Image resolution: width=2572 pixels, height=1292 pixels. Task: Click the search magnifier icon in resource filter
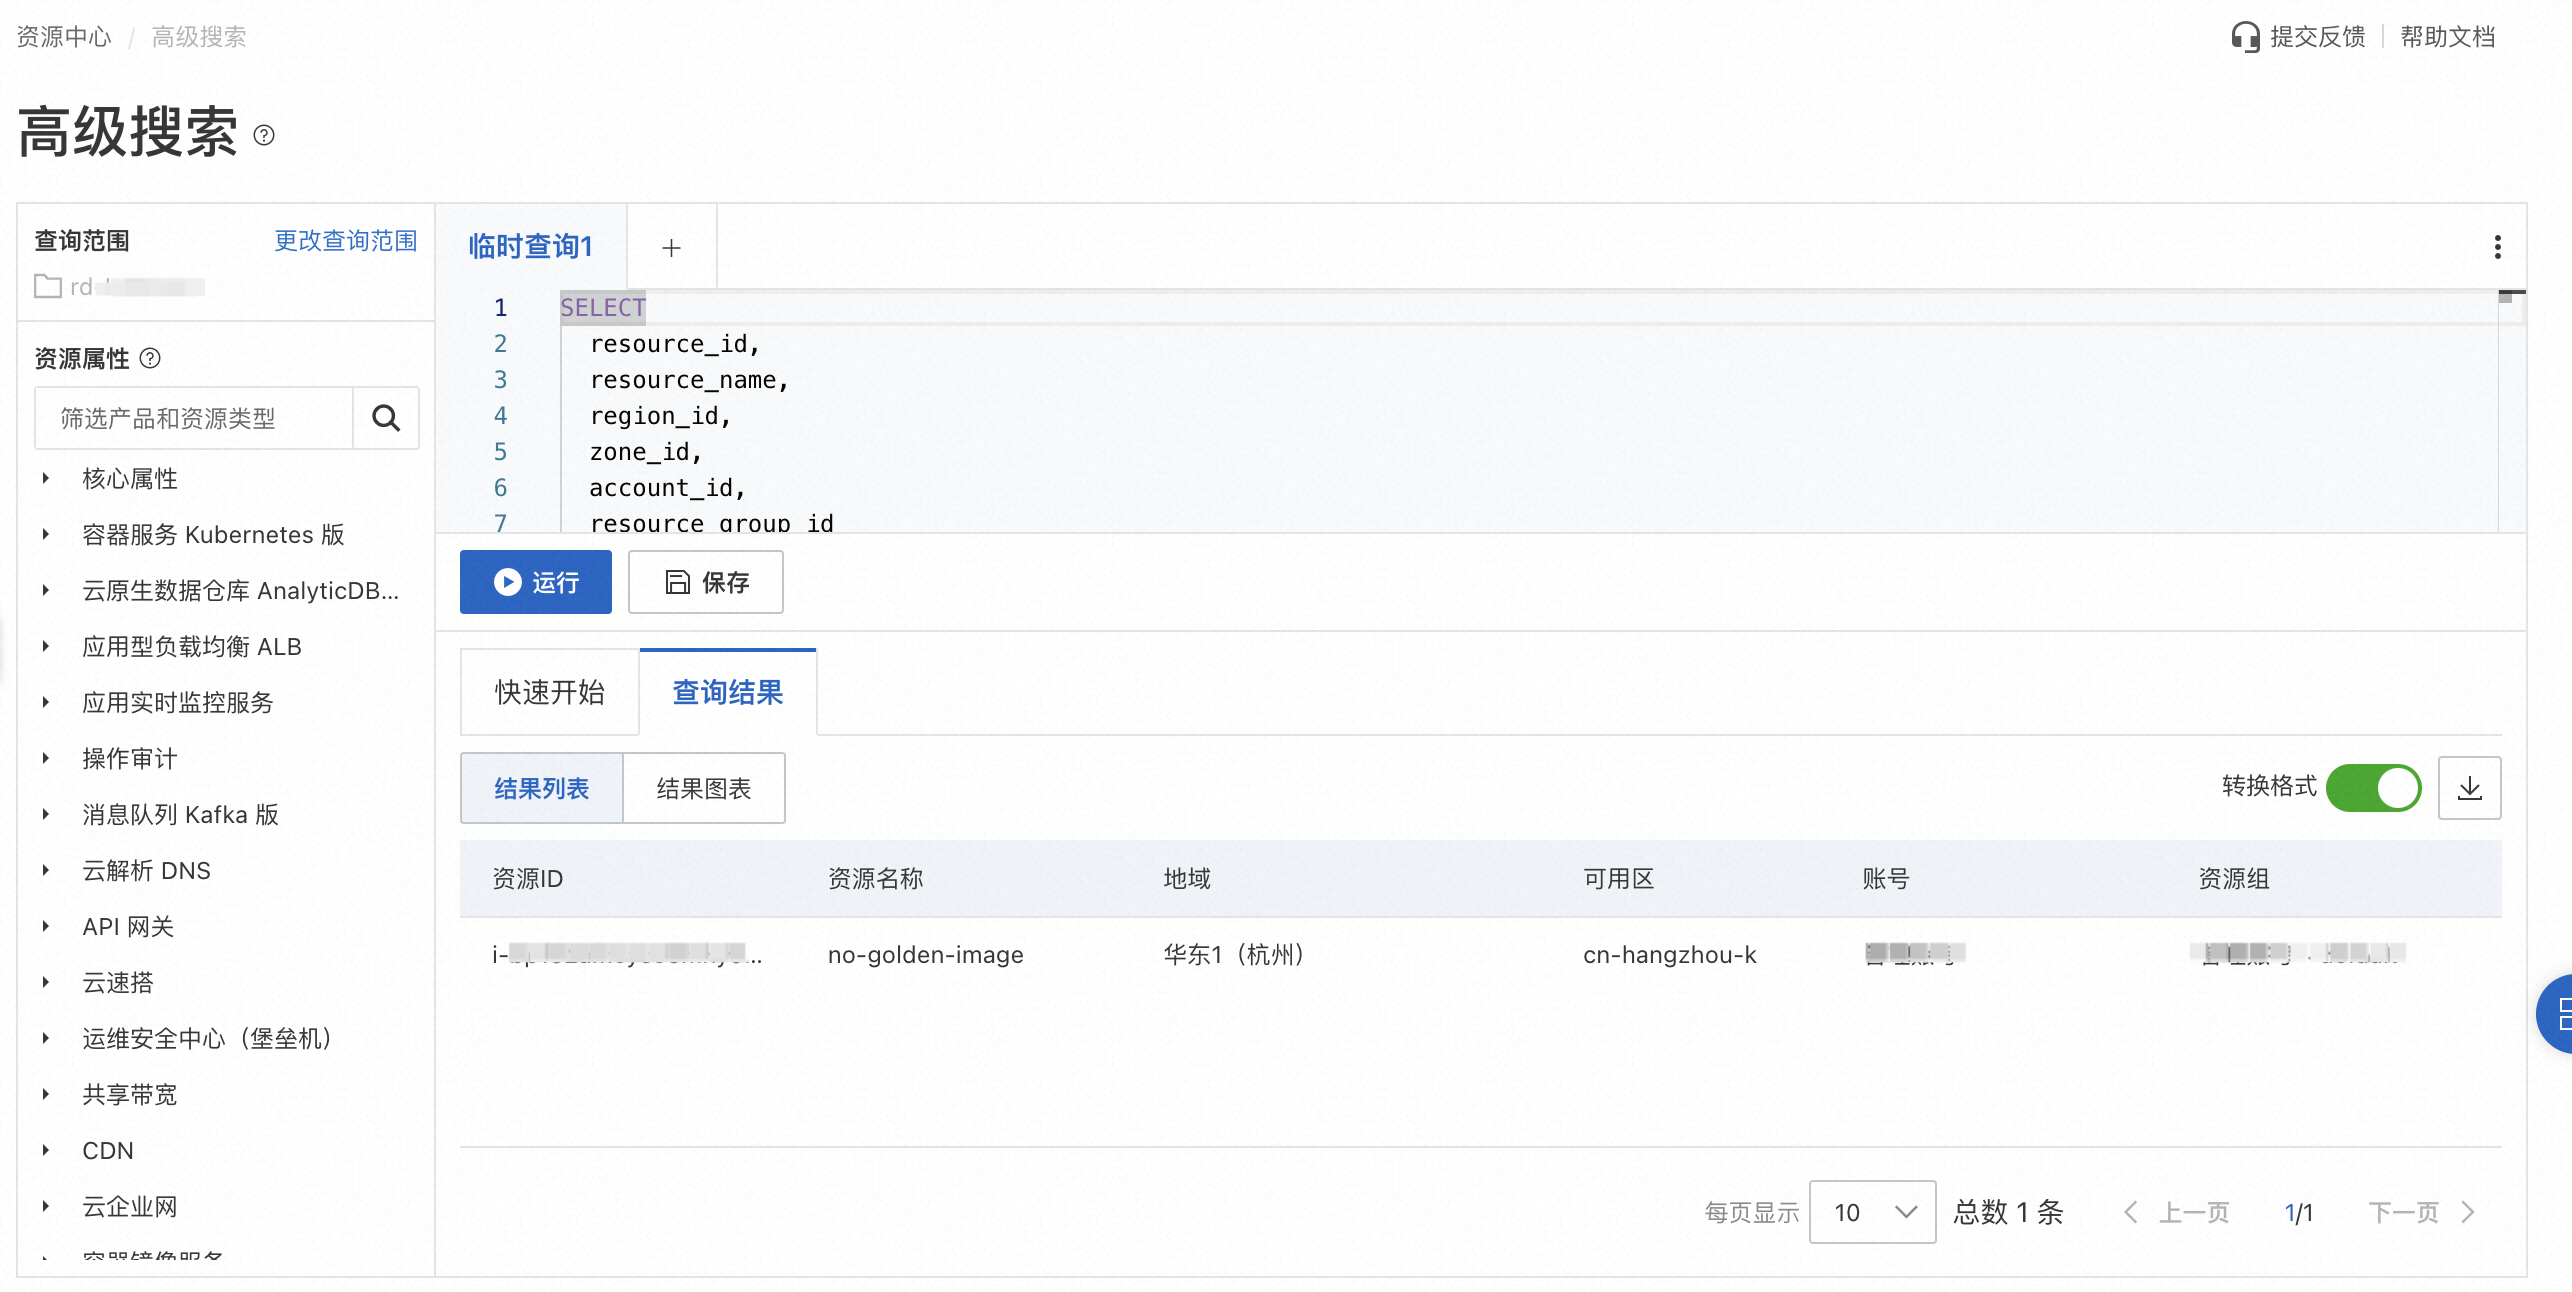coord(386,418)
